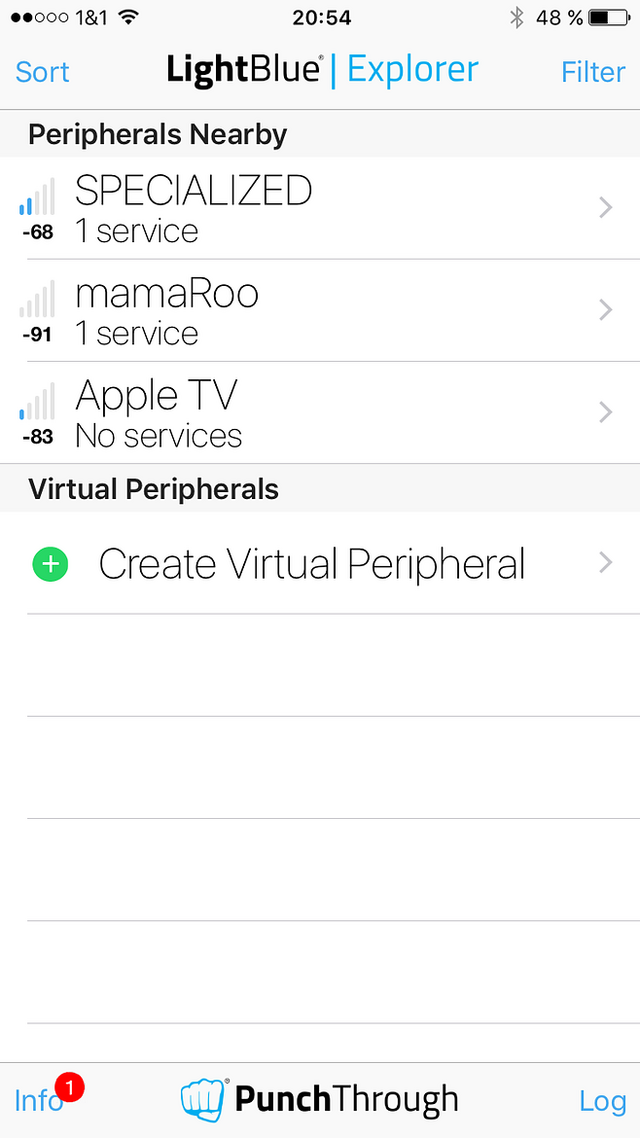This screenshot has height=1138, width=640.
Task: Open SPECIALIZED peripheral via its chevron
Action: pos(606,208)
